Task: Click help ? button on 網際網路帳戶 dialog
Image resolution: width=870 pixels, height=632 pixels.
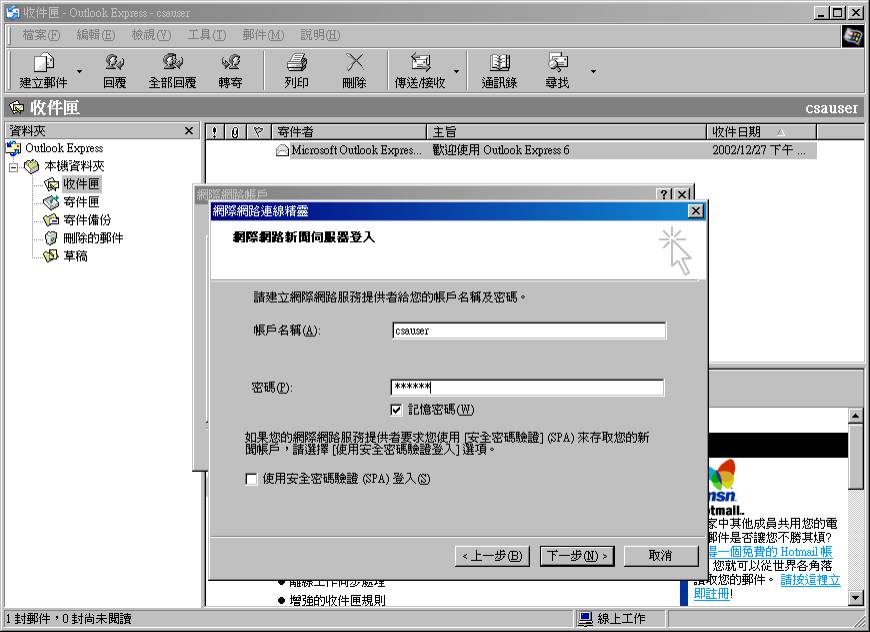Action: tap(664, 194)
